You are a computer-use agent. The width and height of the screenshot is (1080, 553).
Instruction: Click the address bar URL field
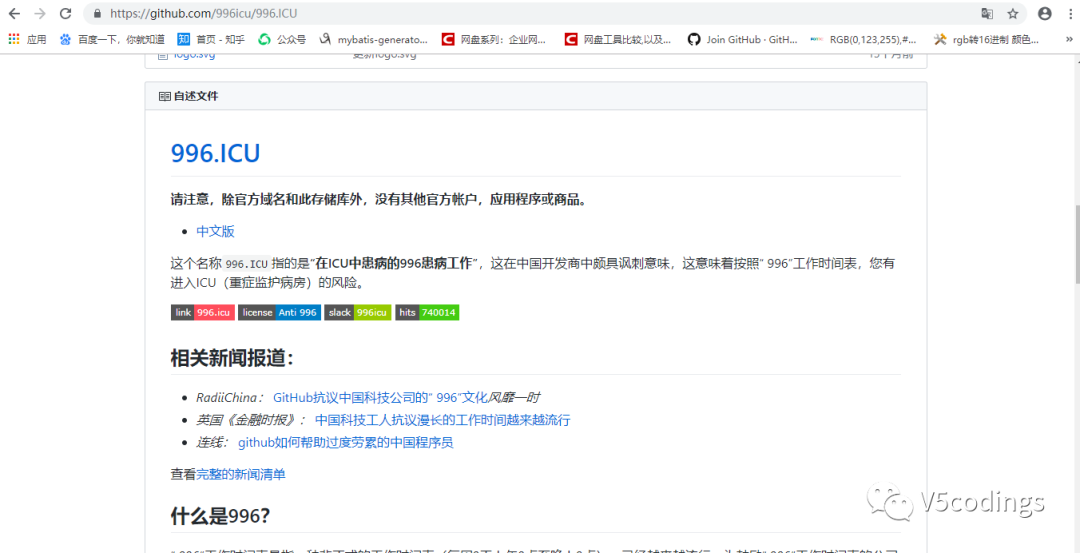coord(500,14)
